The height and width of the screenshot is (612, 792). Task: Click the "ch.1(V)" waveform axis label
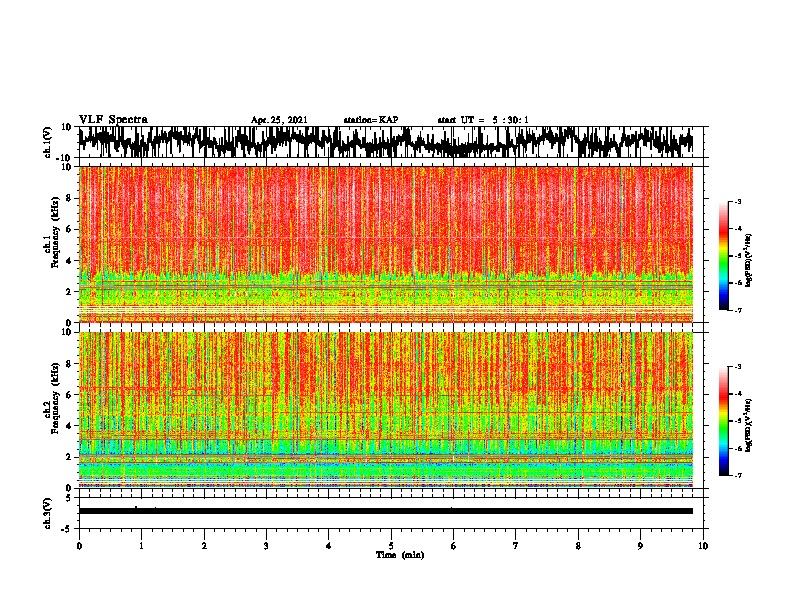(48, 142)
